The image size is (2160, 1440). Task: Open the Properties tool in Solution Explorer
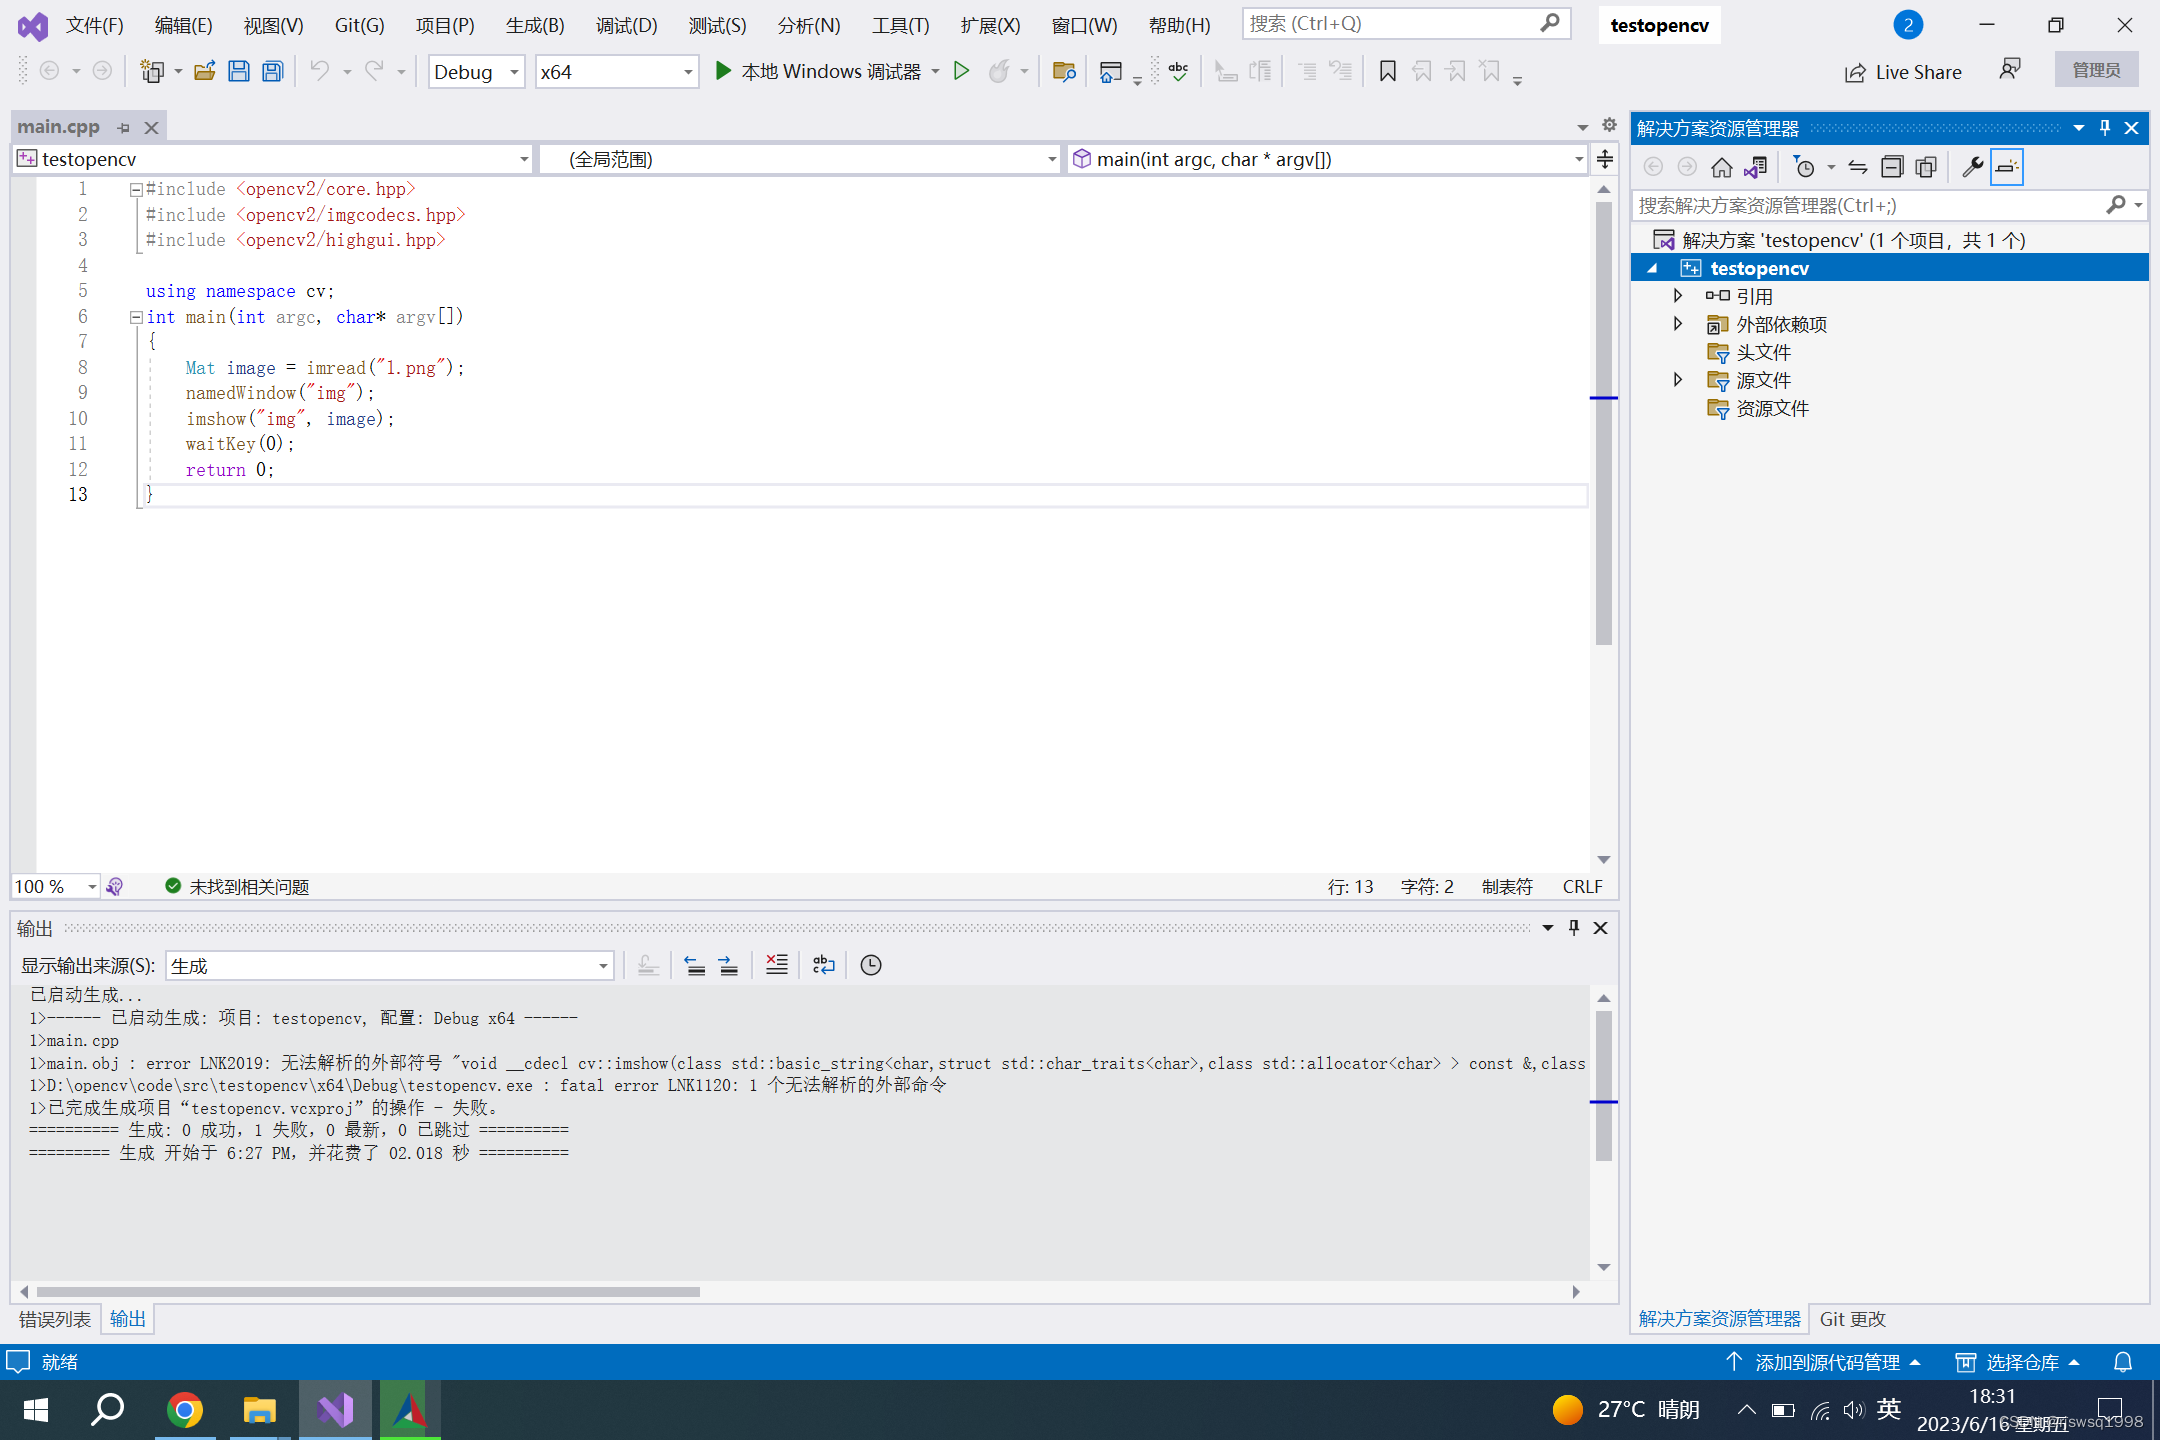click(1972, 167)
